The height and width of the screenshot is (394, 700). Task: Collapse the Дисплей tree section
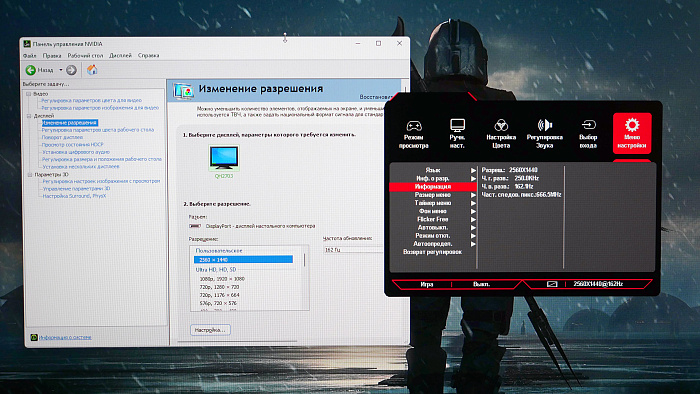pyautogui.click(x=29, y=116)
